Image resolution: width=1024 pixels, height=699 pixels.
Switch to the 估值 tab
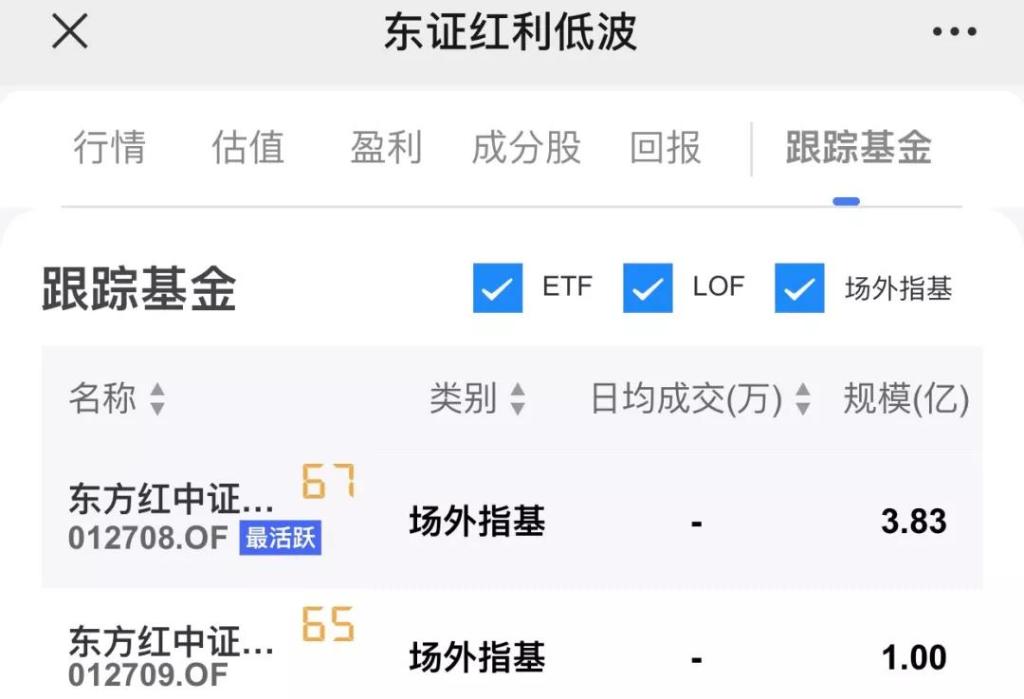[248, 147]
